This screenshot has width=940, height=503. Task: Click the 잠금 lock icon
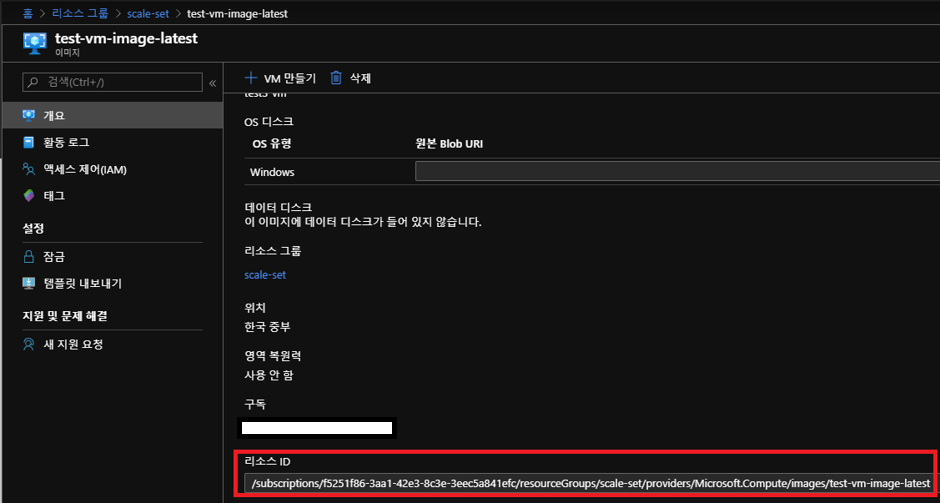(29, 257)
